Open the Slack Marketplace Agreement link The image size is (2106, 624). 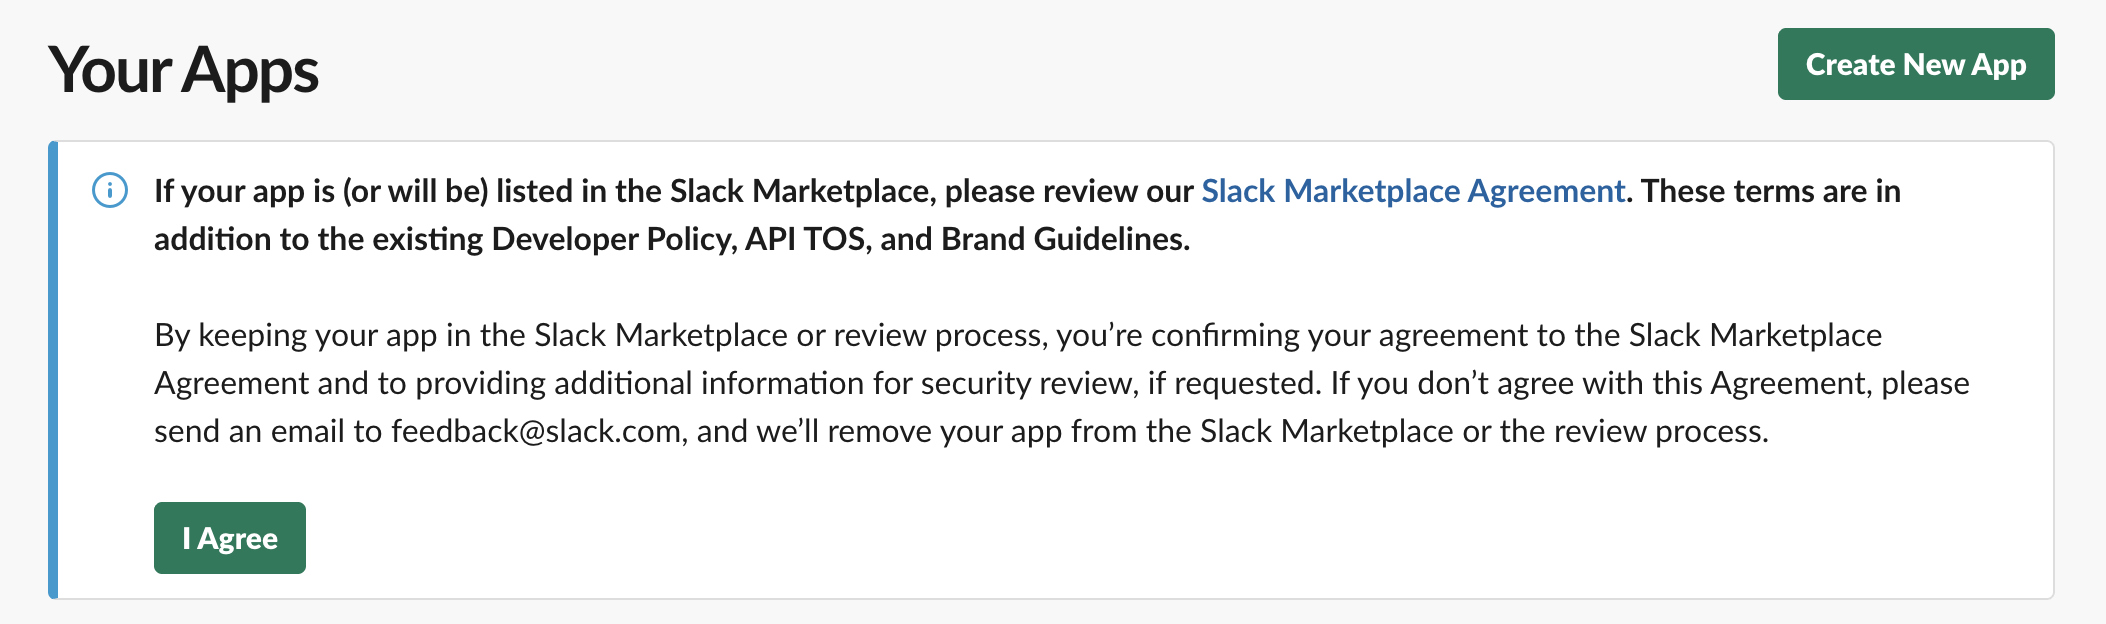1412,191
